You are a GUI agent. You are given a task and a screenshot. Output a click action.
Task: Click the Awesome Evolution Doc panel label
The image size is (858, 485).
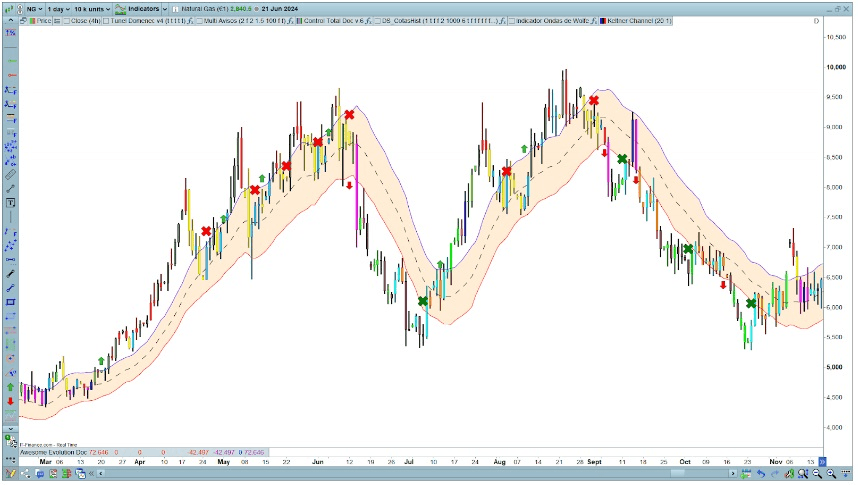52,453
